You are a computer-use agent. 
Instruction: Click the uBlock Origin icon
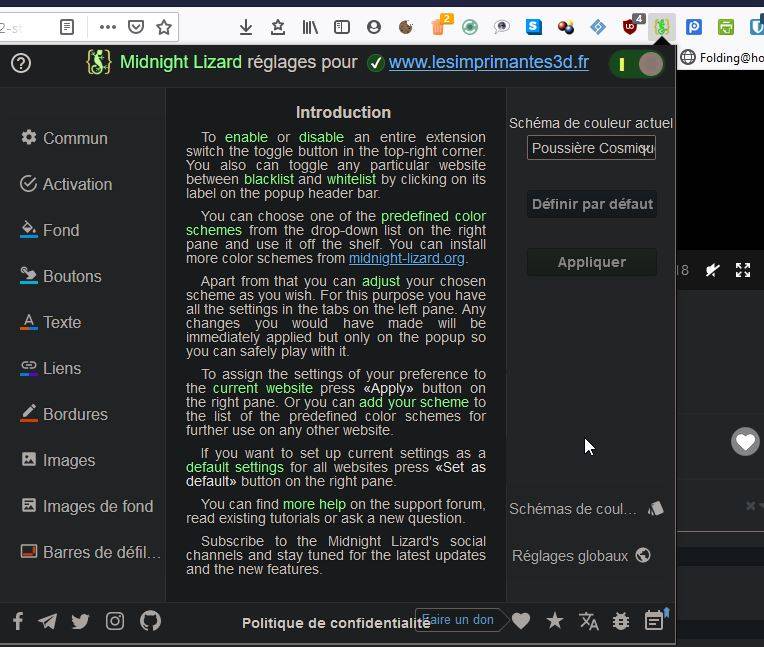click(630, 27)
